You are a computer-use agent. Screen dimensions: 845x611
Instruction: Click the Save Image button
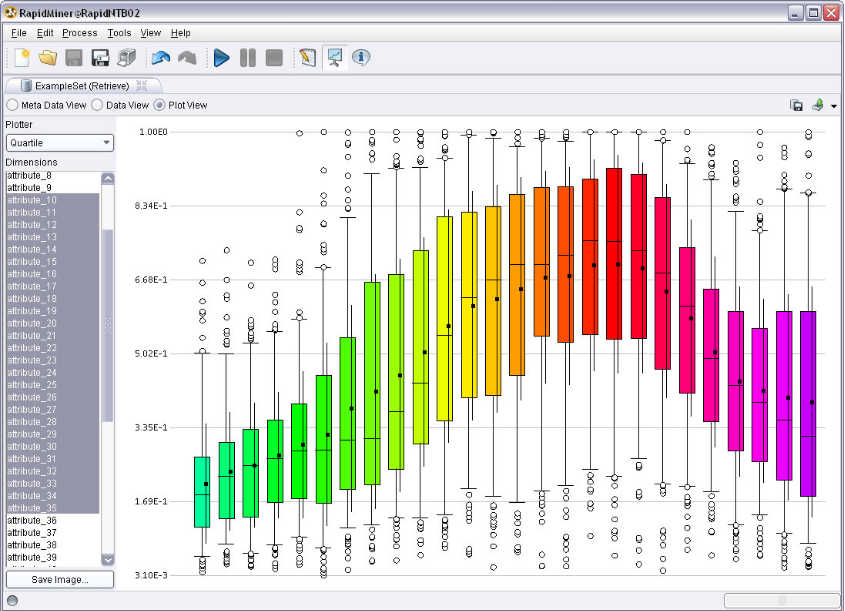click(59, 579)
